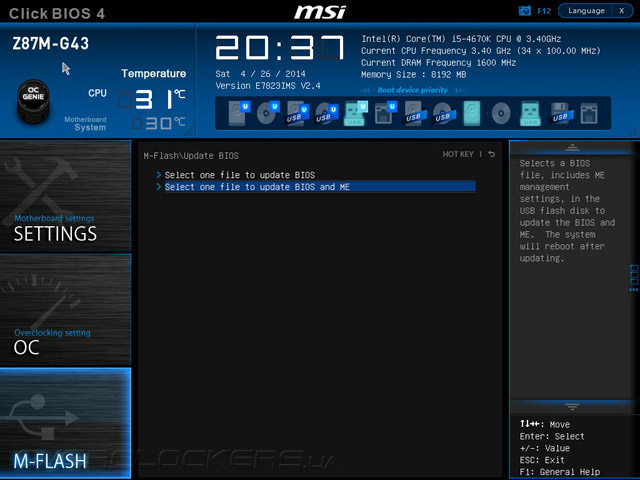Viewport: 640px width, 480px height.
Task: Select the UEFI USB hard disk boot icon
Action: point(297,114)
